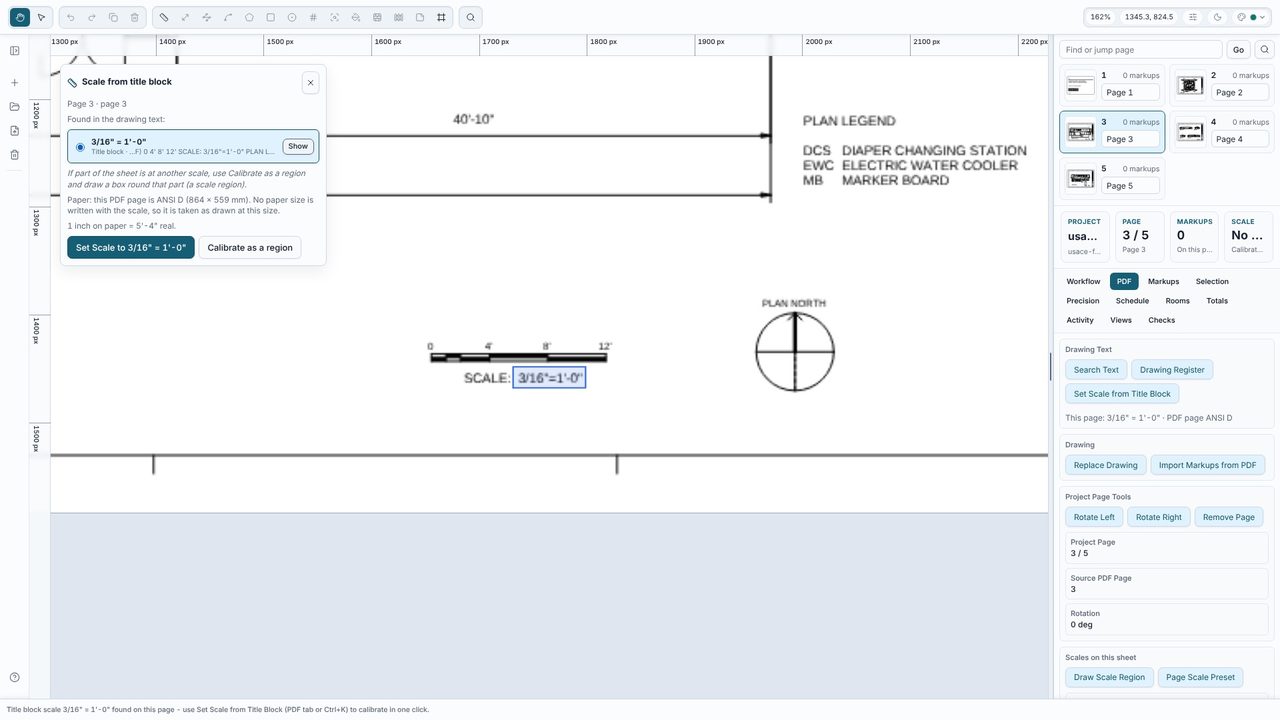The image size is (1280, 720).
Task: Open the Checks tab
Action: [x=1162, y=320]
